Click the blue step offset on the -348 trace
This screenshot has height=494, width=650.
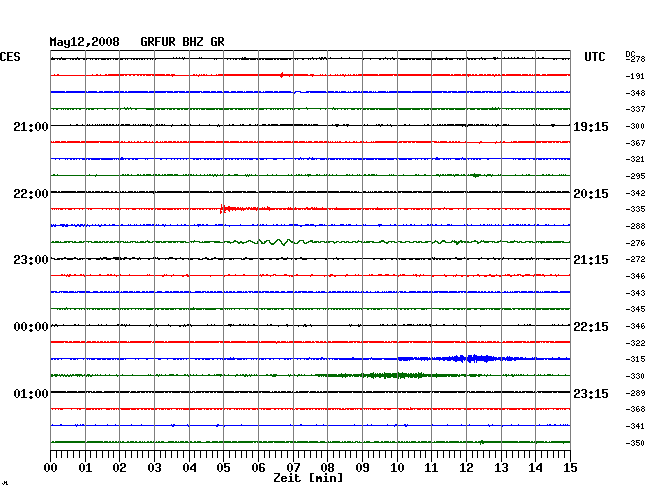pyautogui.click(x=297, y=92)
